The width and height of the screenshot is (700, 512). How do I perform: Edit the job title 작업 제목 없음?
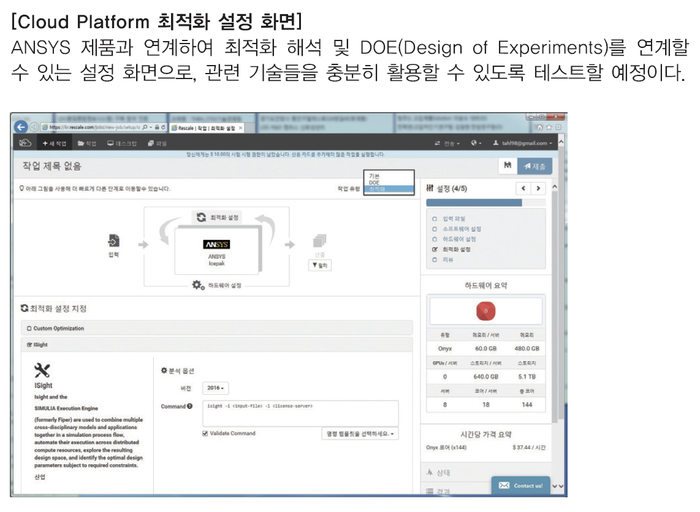(52, 166)
